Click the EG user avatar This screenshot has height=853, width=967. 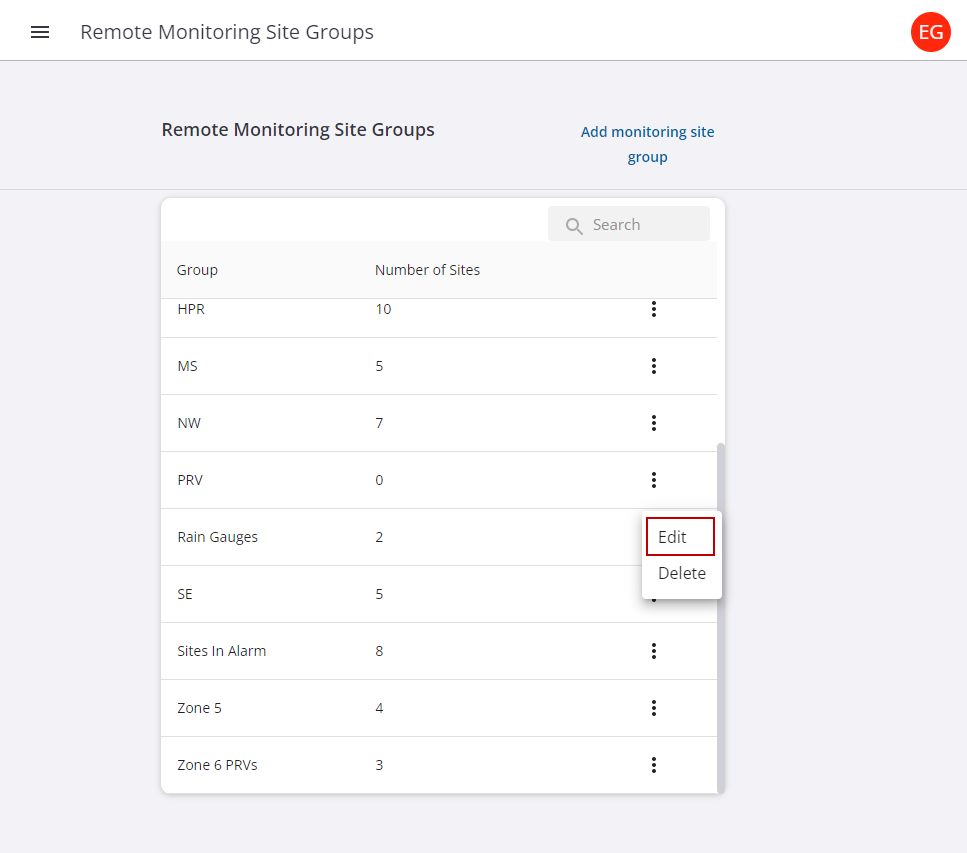930,32
